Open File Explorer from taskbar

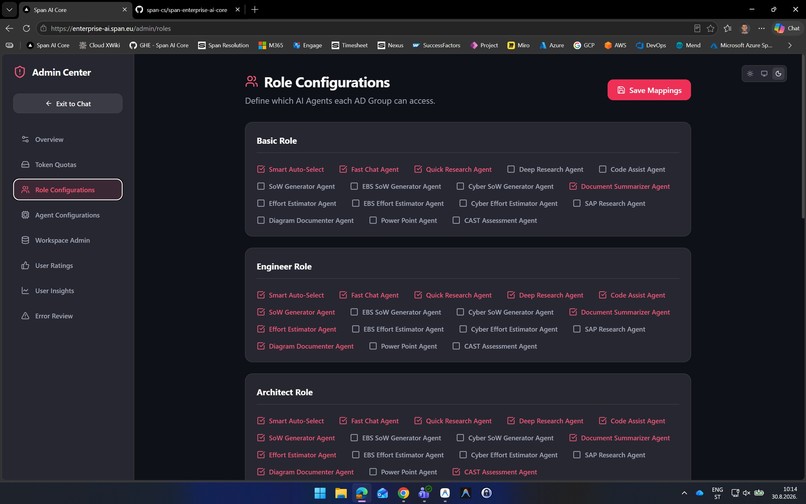(341, 493)
